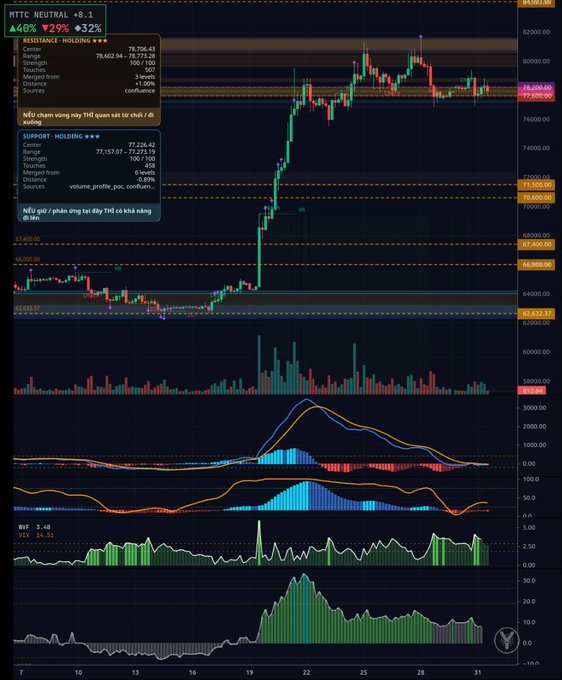Click support Sources volume_profile_poc value
Viewport: 562px width, 680px height.
[x=112, y=186]
